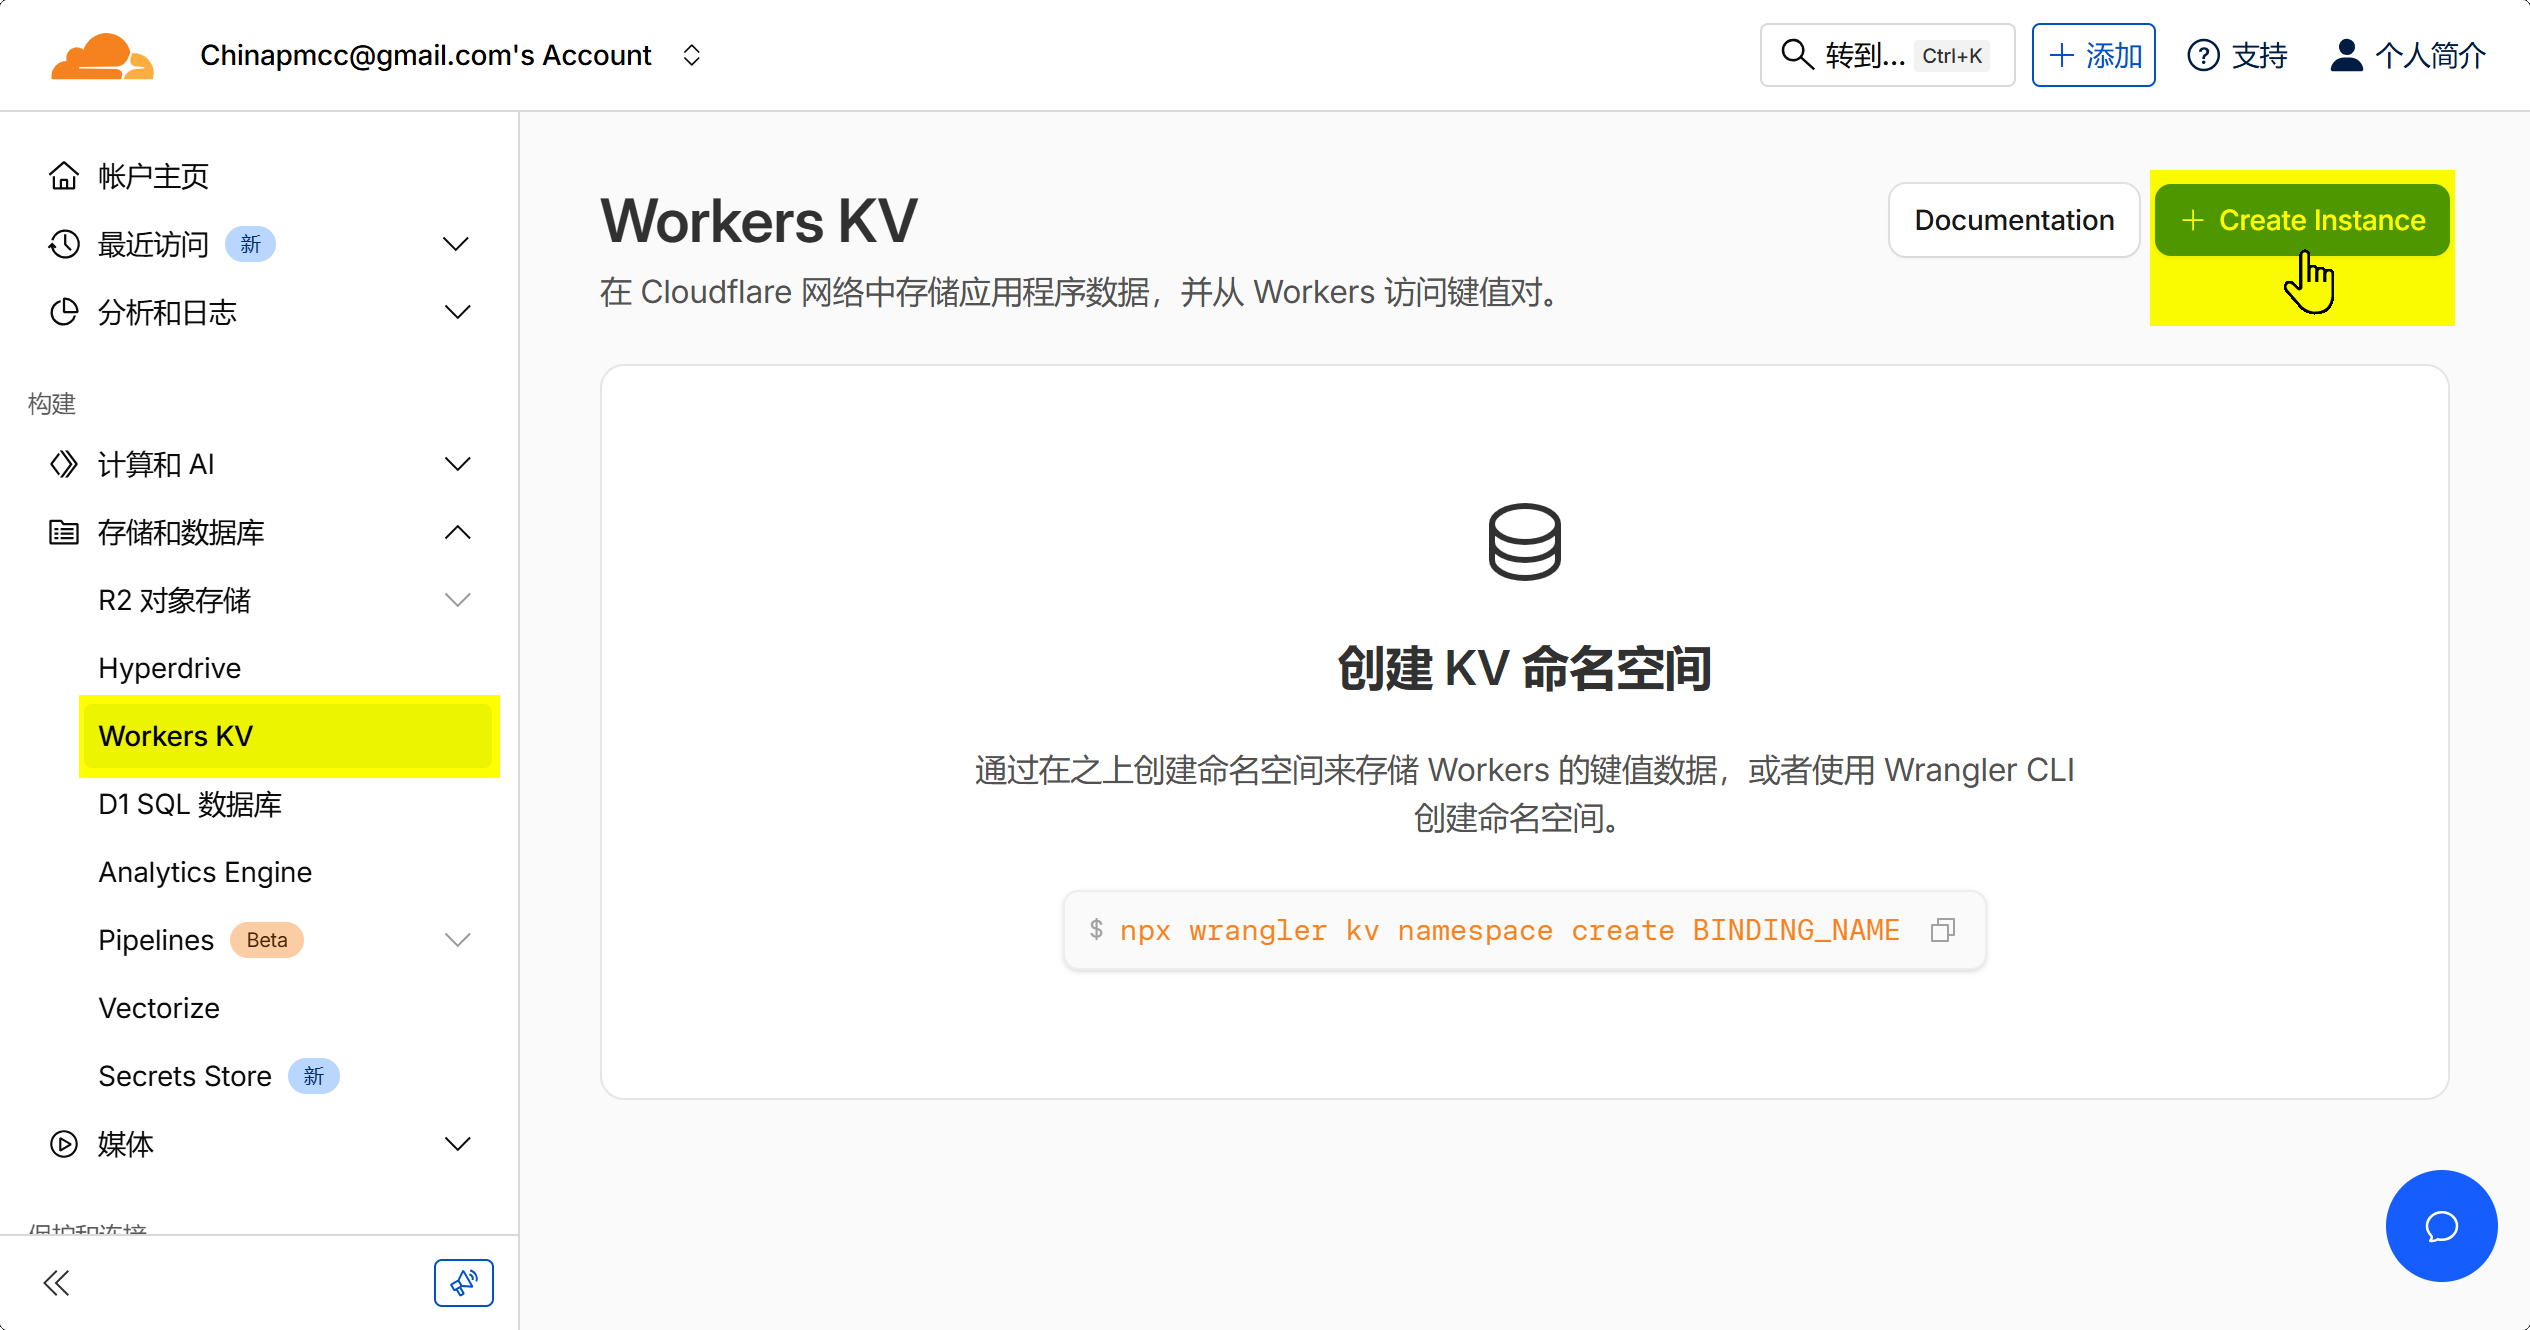2530x1330 pixels.
Task: Collapse the sidebar with double-chevron icon
Action: point(57,1283)
